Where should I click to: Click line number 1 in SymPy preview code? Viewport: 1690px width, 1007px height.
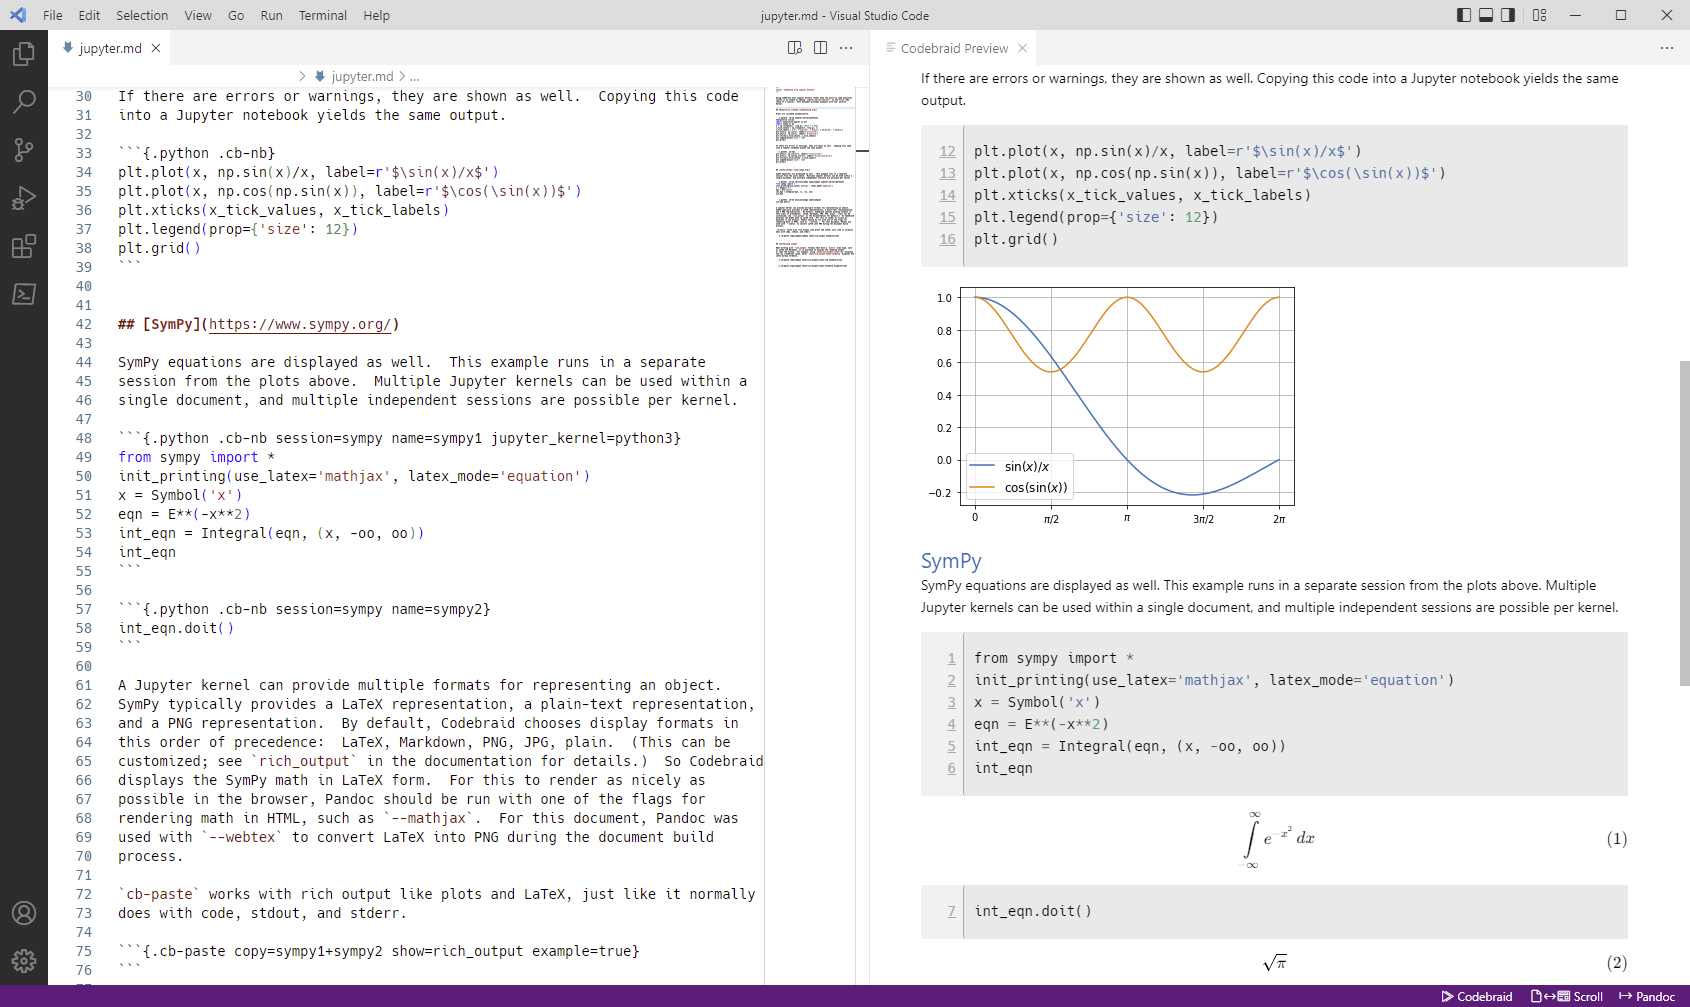[x=951, y=658]
